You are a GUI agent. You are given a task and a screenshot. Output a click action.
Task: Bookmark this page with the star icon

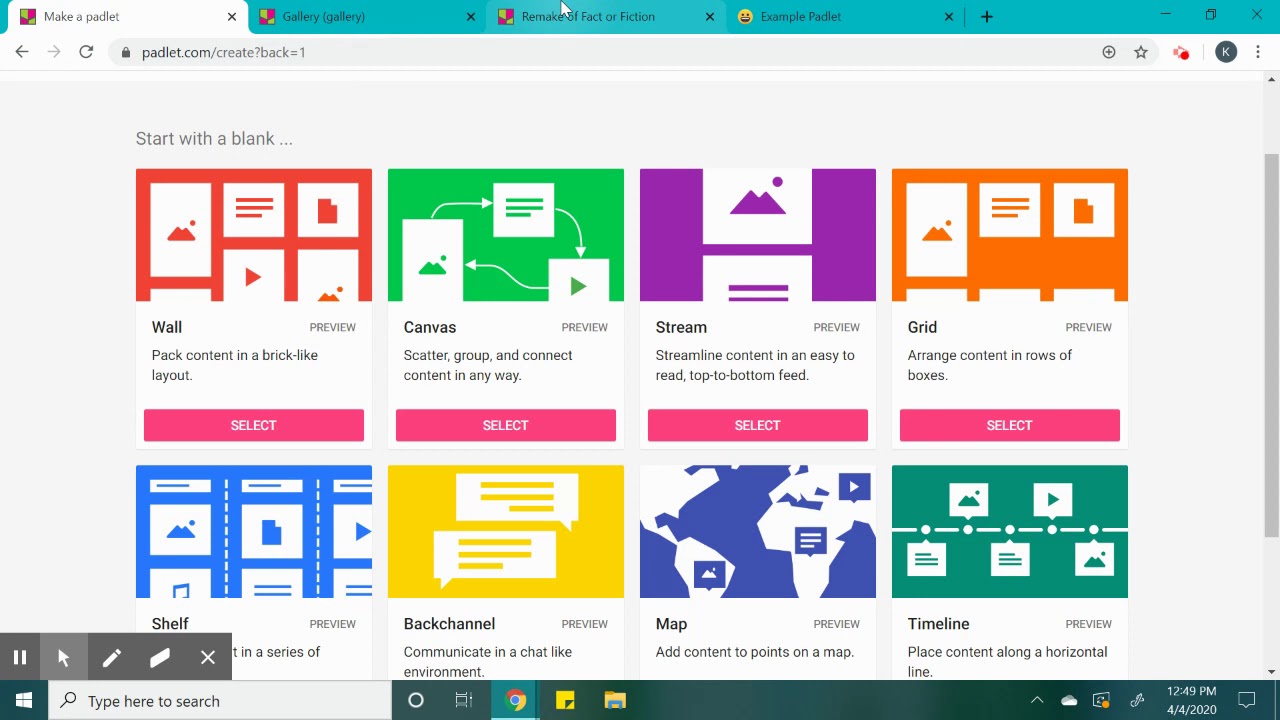pyautogui.click(x=1141, y=52)
